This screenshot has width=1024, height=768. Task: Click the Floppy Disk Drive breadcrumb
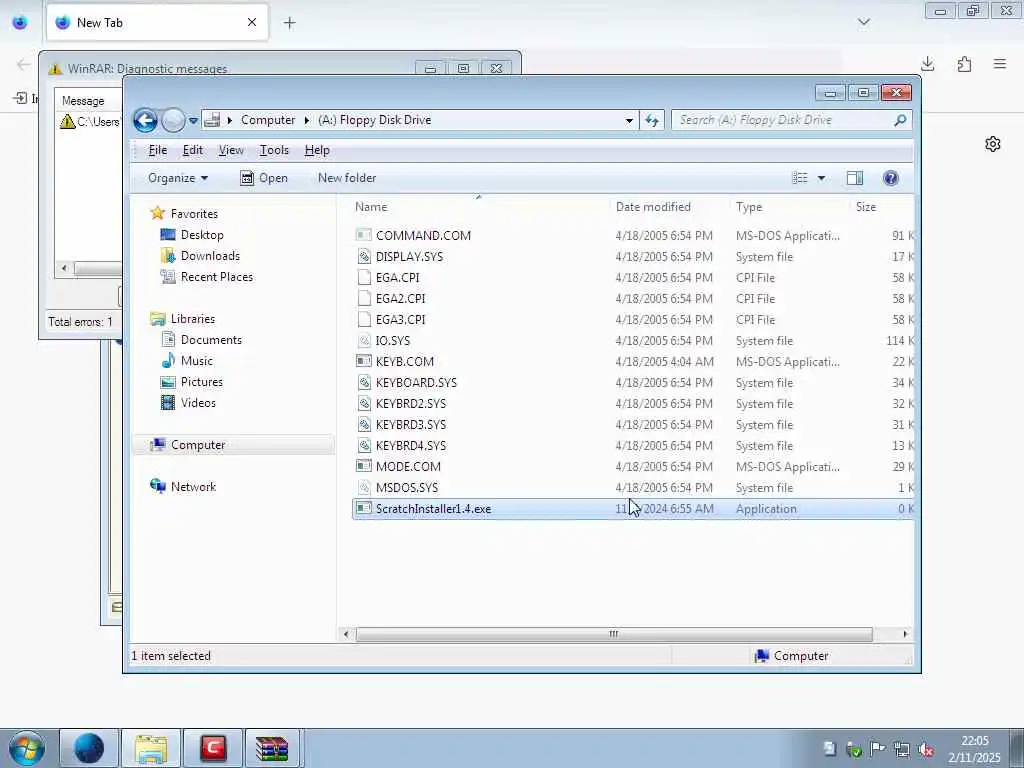coord(374,120)
